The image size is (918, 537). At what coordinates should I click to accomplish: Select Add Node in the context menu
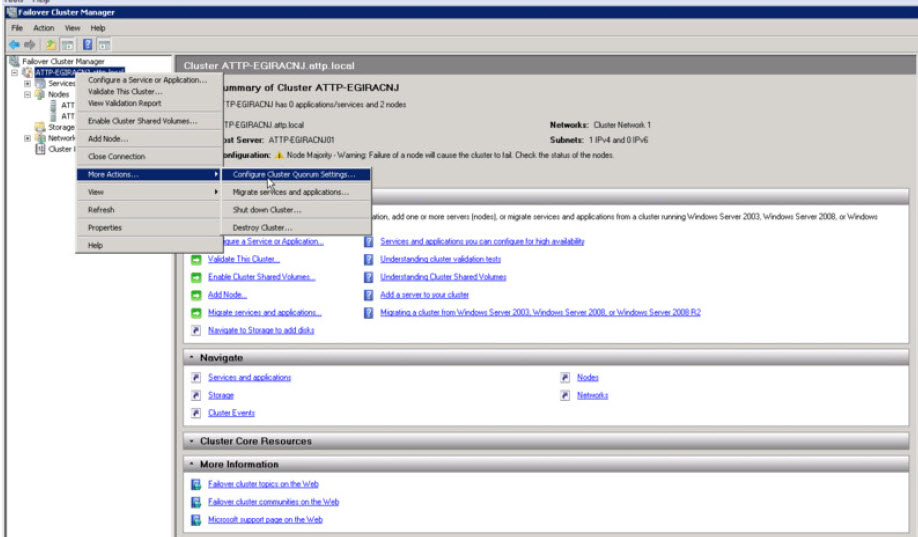149,139
